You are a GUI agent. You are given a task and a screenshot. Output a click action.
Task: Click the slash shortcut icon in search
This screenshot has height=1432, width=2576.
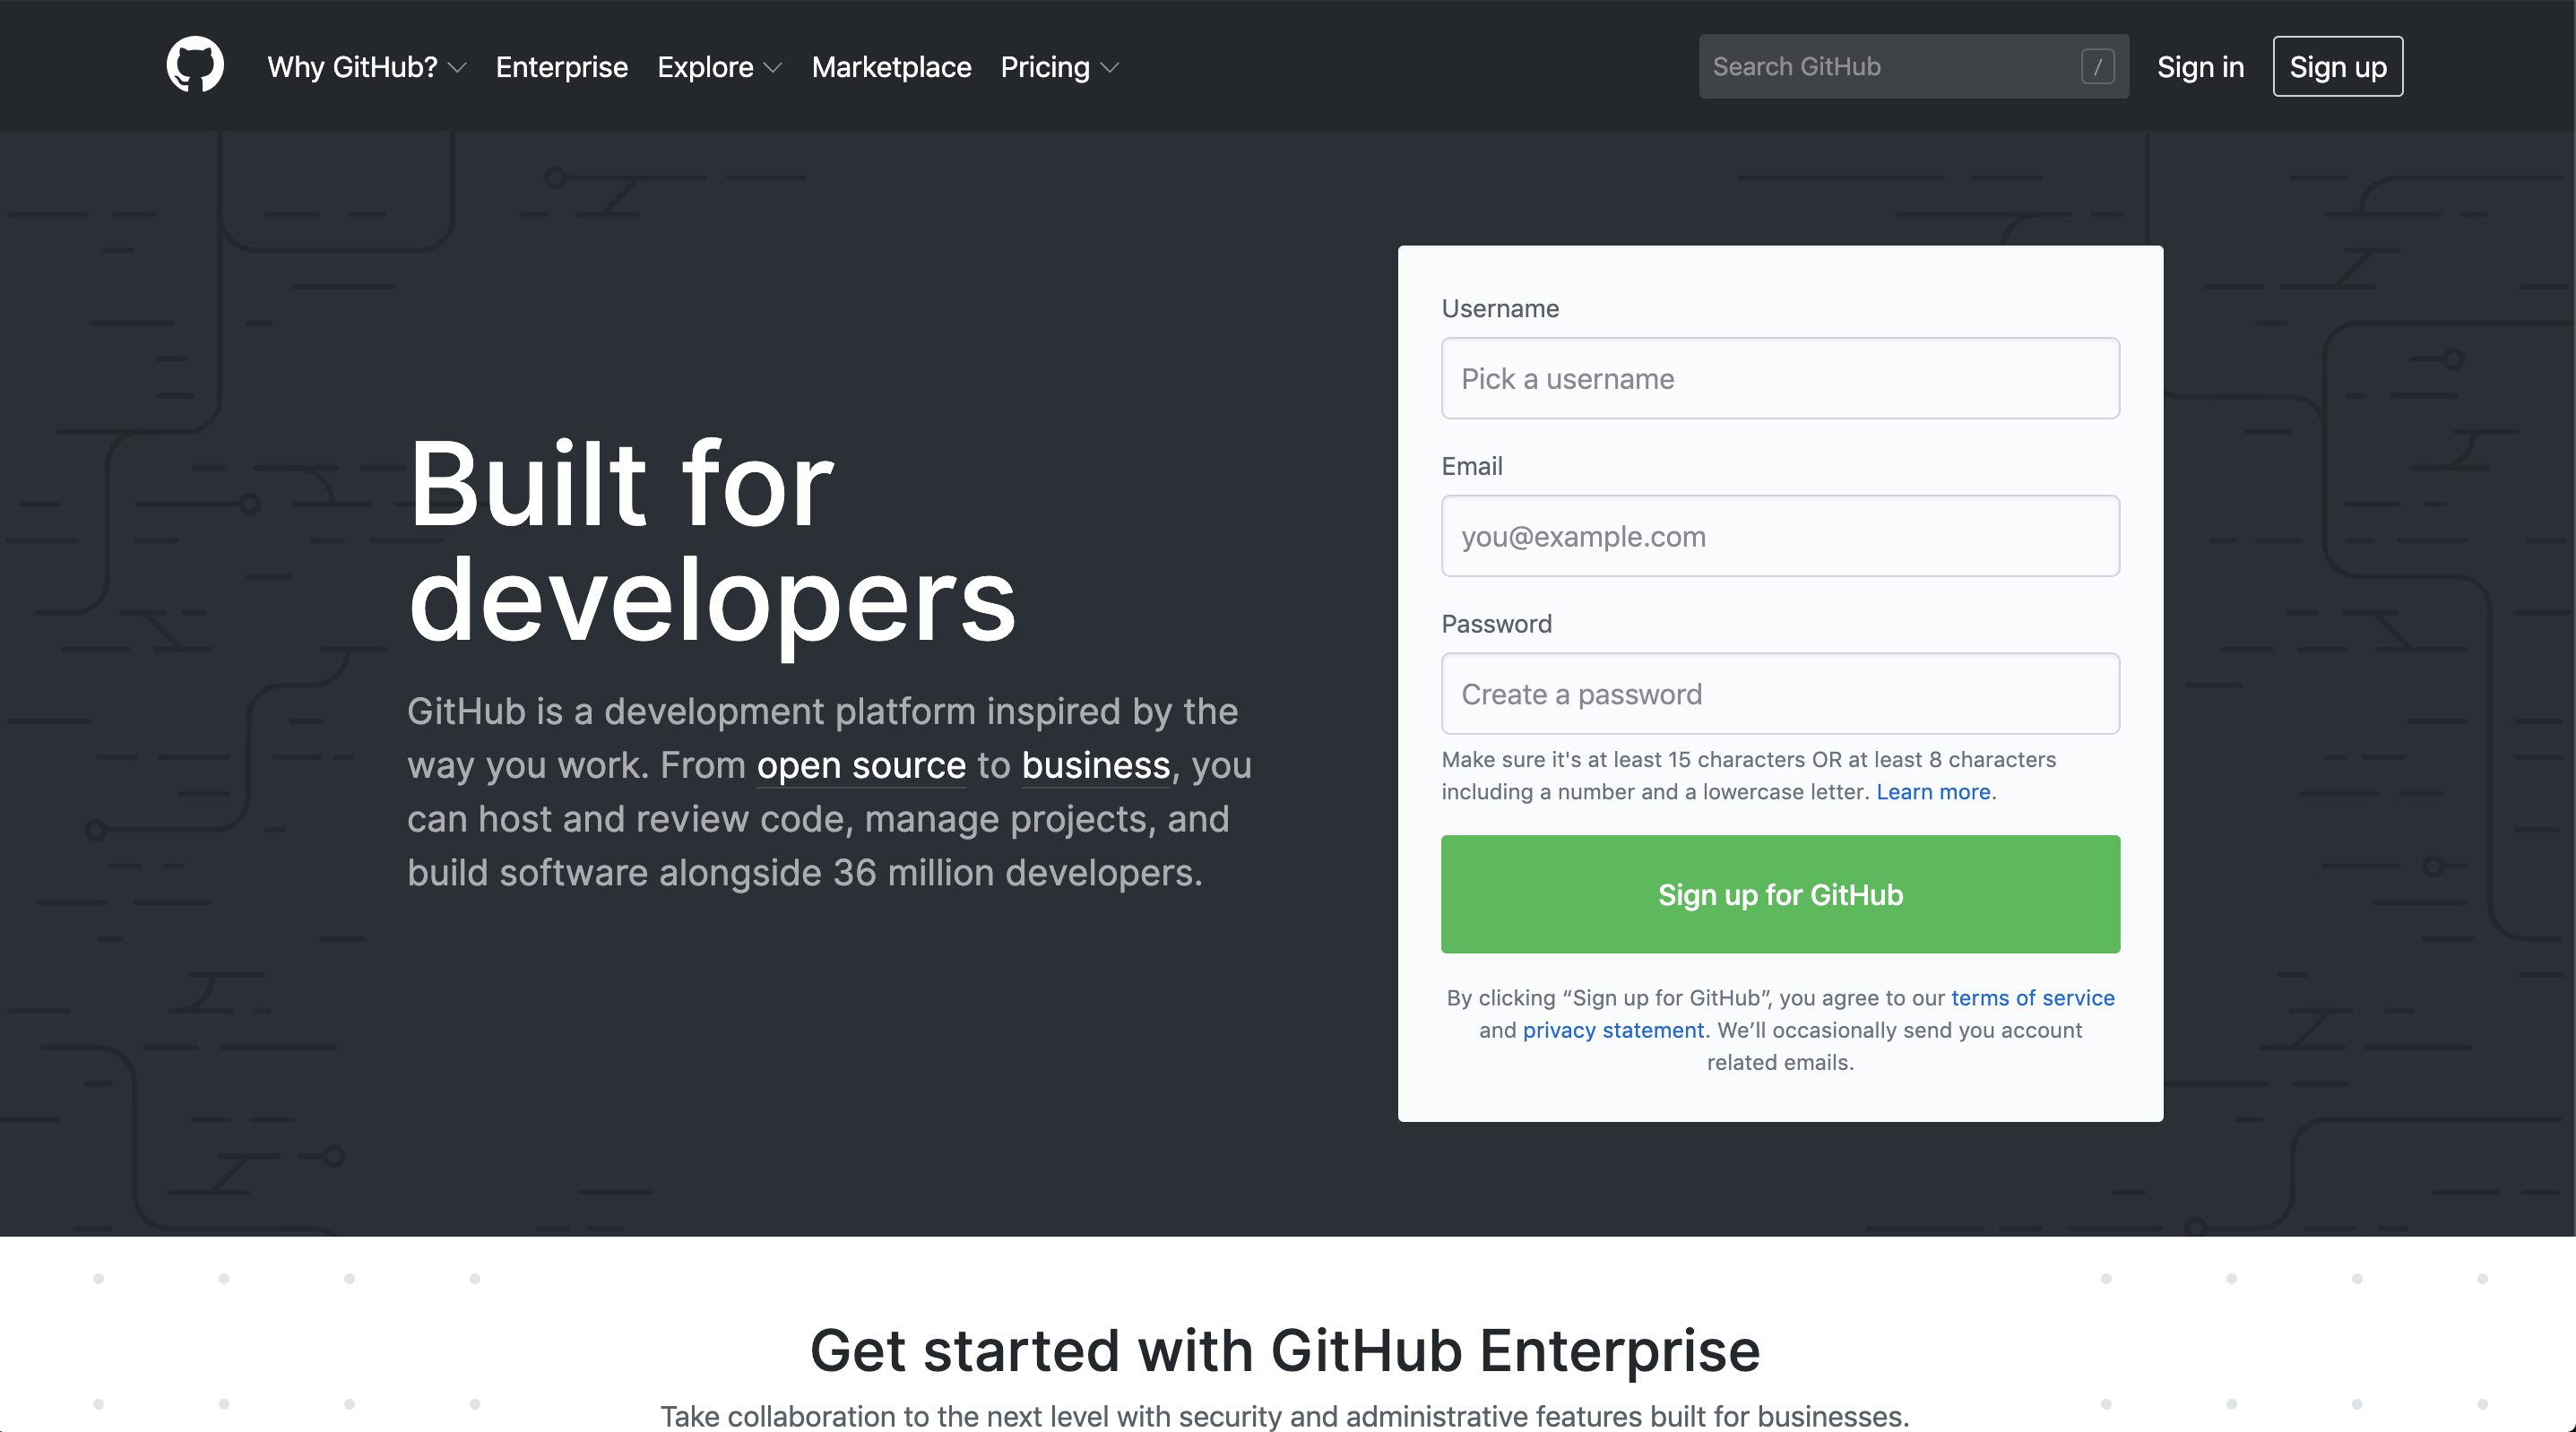click(2097, 67)
